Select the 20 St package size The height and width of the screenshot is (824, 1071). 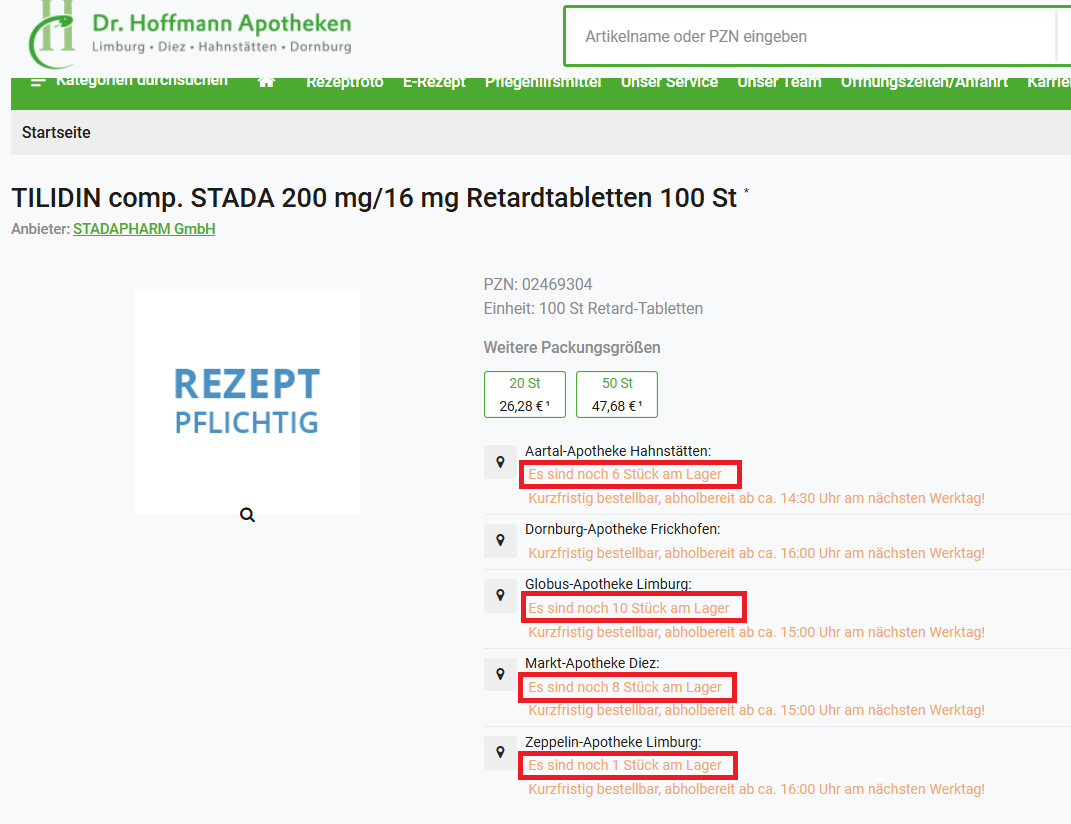(525, 394)
